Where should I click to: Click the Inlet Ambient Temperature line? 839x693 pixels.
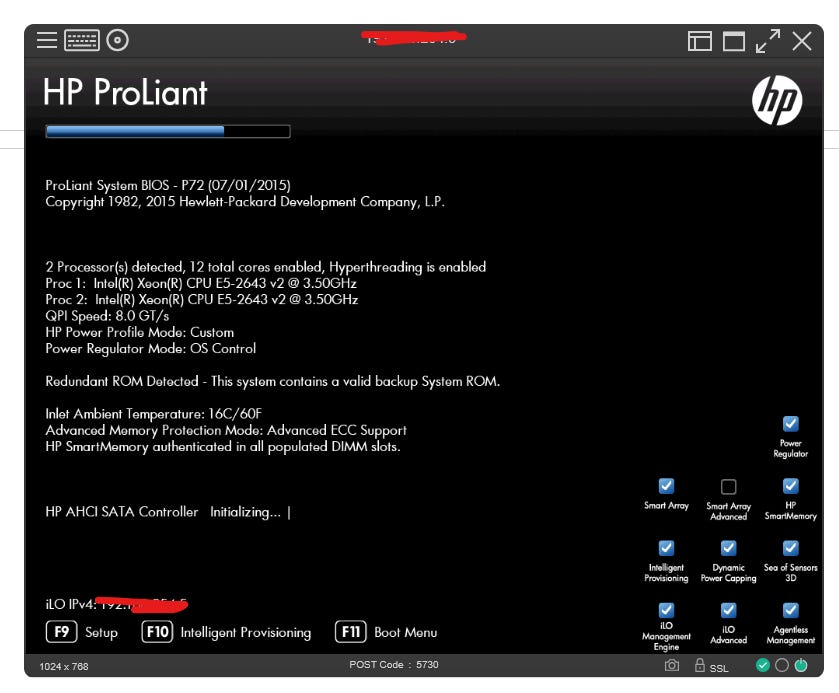click(154, 414)
